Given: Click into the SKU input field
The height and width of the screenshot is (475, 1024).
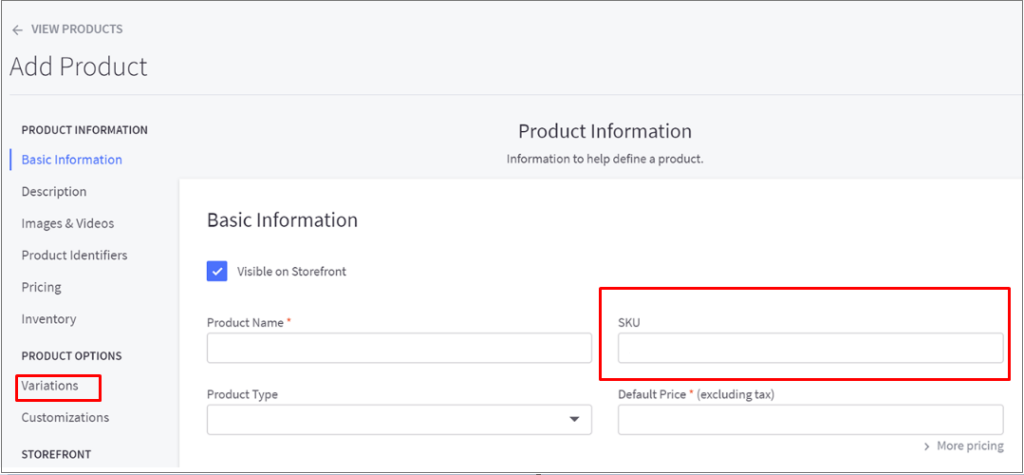Looking at the screenshot, I should (810, 348).
